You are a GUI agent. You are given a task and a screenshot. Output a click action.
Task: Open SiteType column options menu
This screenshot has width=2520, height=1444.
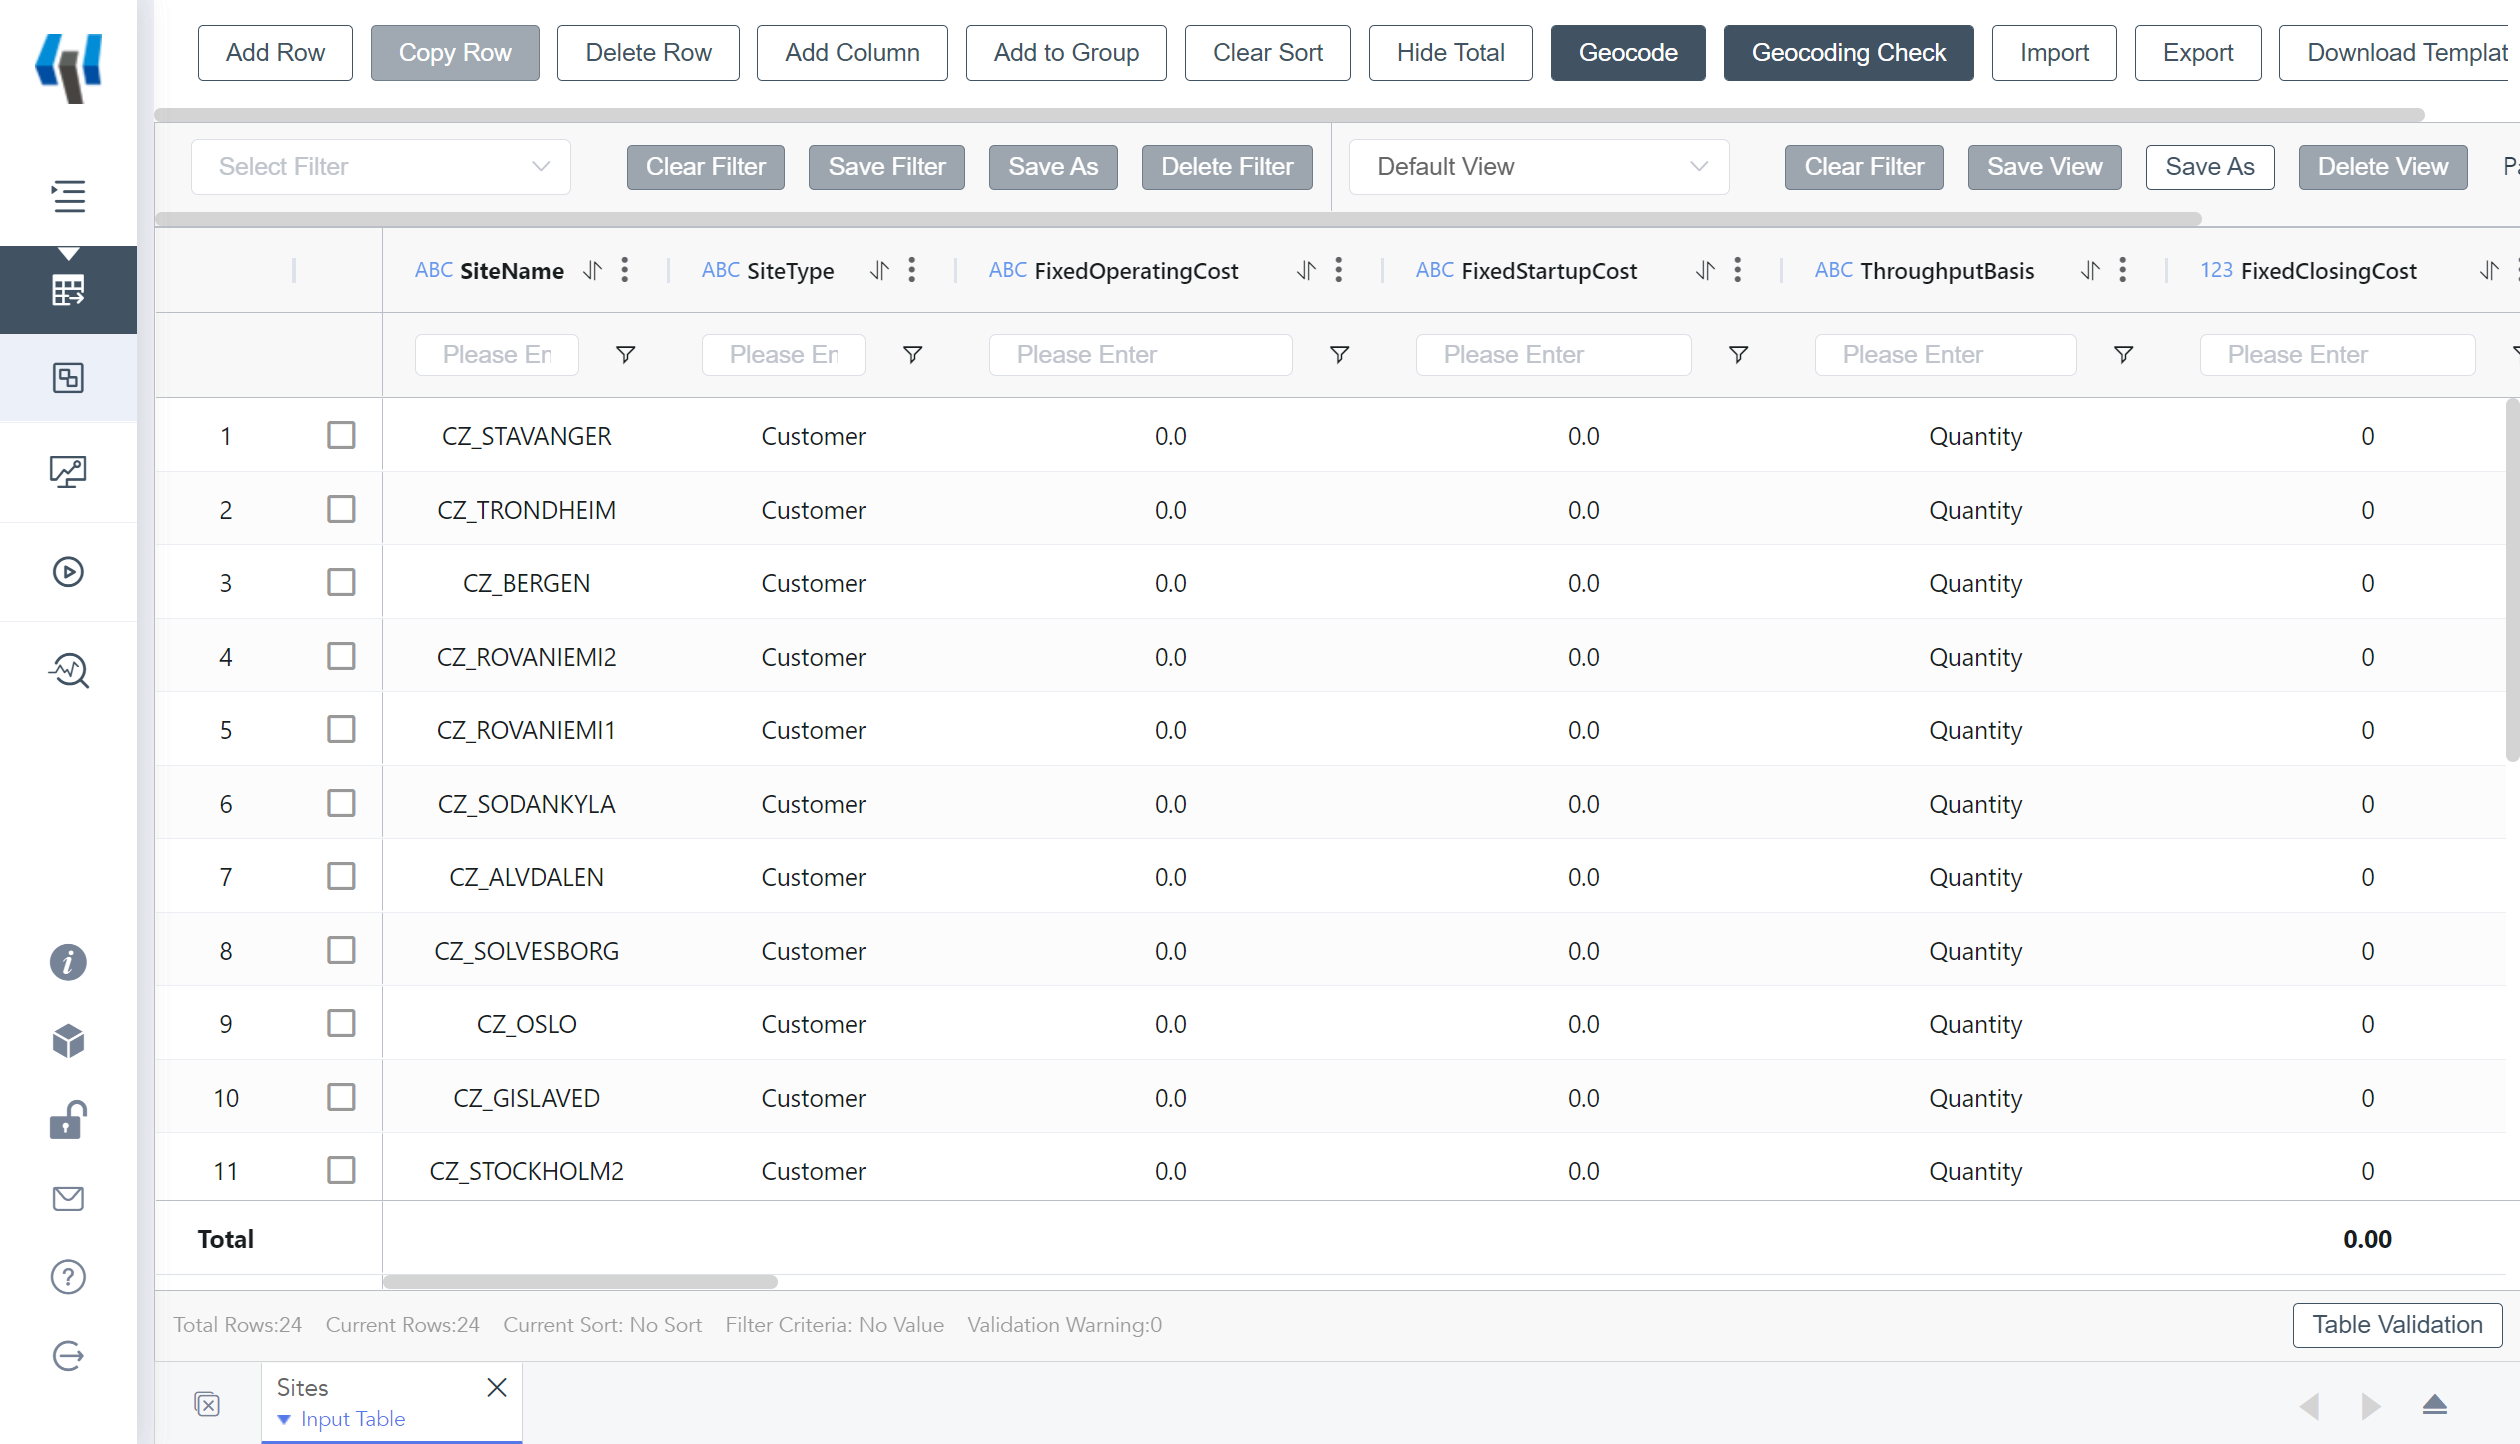(x=912, y=270)
